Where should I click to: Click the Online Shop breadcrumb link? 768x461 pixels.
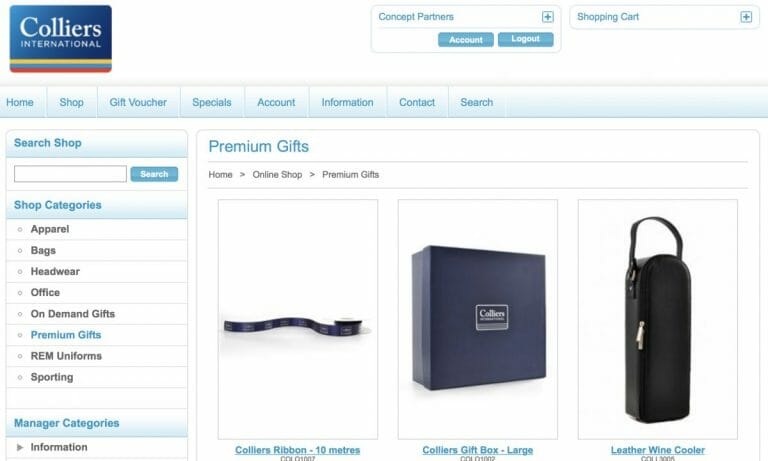coord(277,174)
